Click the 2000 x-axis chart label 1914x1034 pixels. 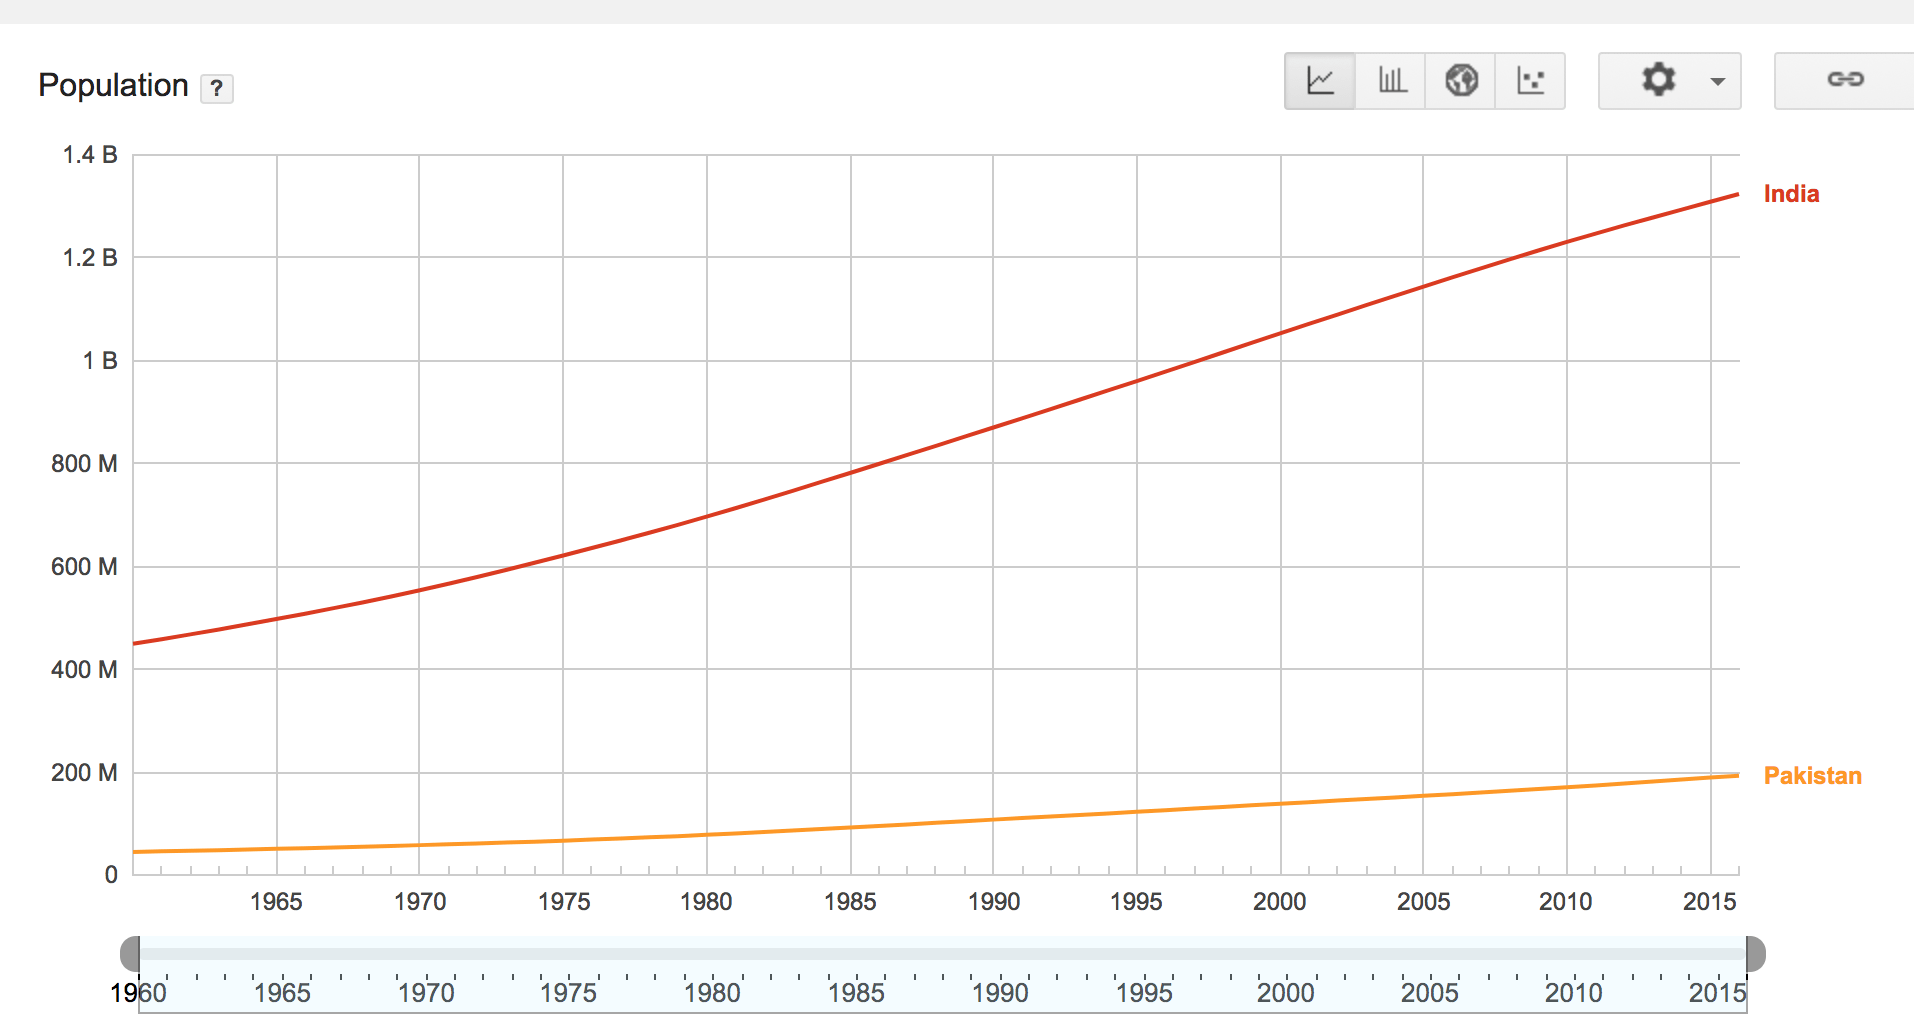coord(1280,902)
